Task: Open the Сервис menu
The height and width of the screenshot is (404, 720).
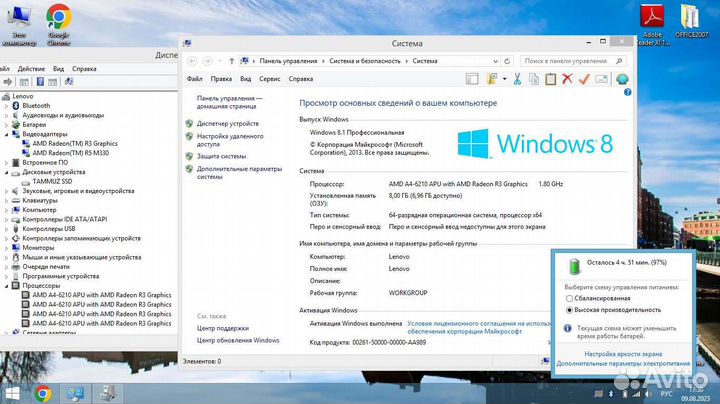Action: [270, 79]
